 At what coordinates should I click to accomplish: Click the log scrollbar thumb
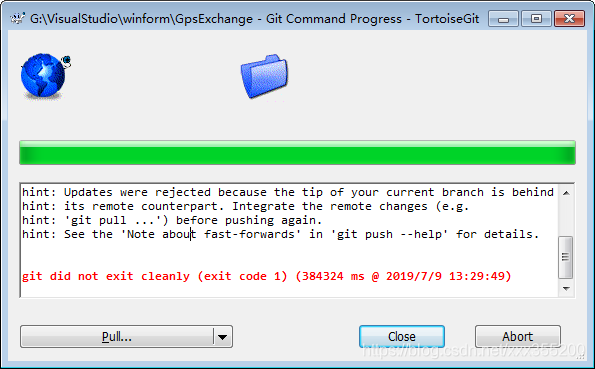[x=566, y=257]
